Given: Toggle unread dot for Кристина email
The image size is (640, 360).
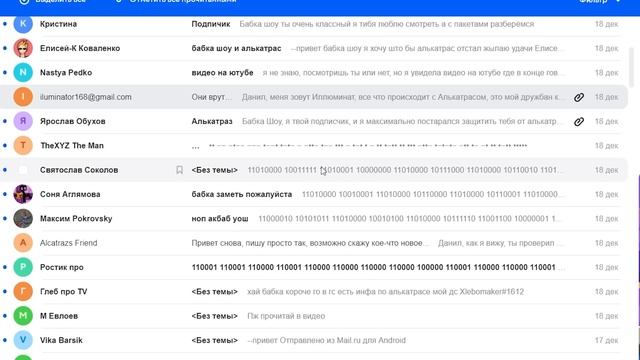Looking at the screenshot, I should coord(5,24).
